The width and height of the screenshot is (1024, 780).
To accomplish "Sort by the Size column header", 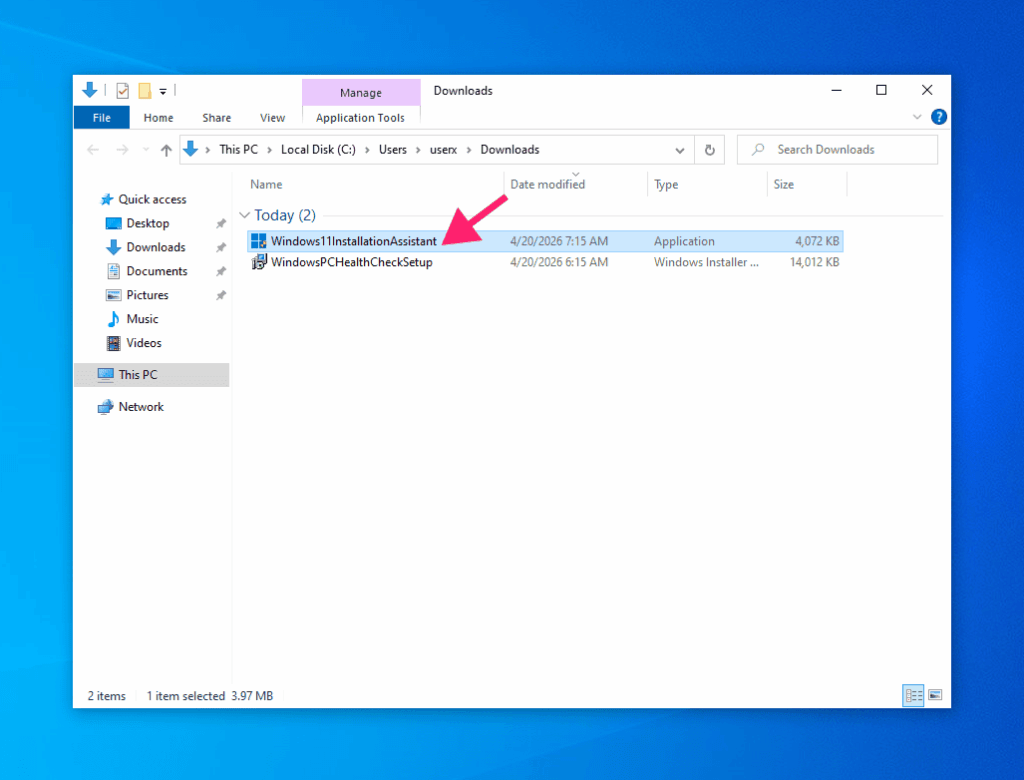I will click(x=783, y=184).
